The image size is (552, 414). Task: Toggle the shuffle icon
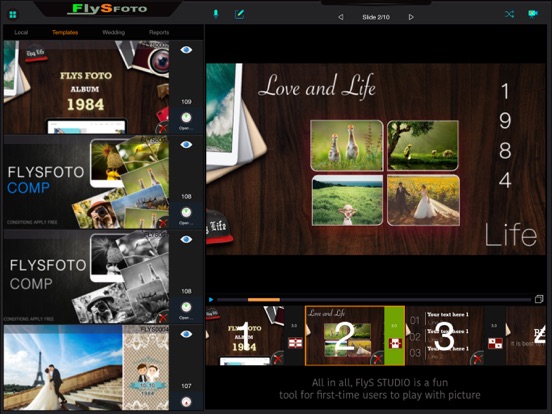[x=509, y=14]
